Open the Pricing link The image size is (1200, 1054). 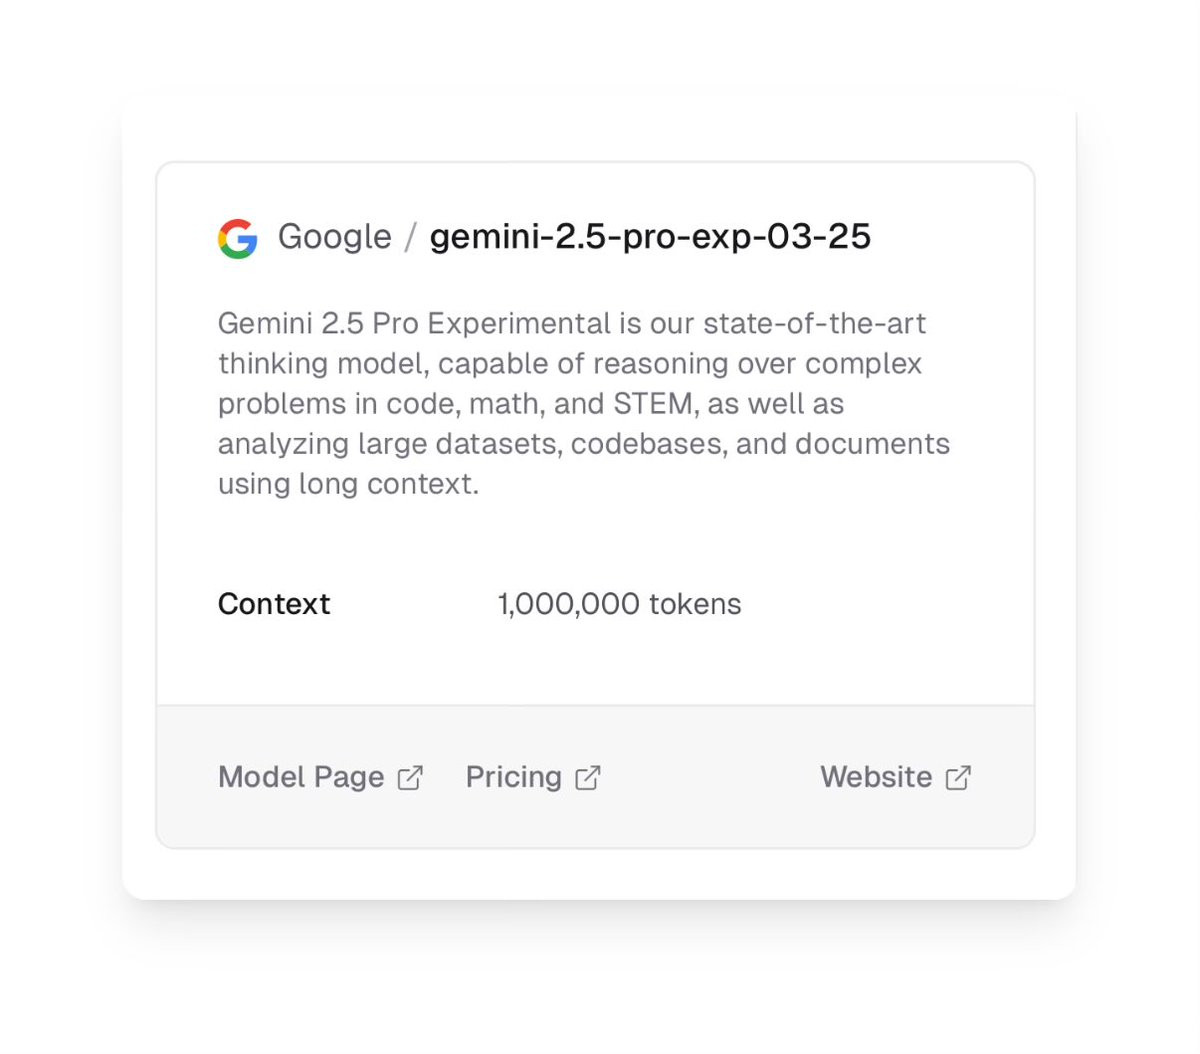533,777
